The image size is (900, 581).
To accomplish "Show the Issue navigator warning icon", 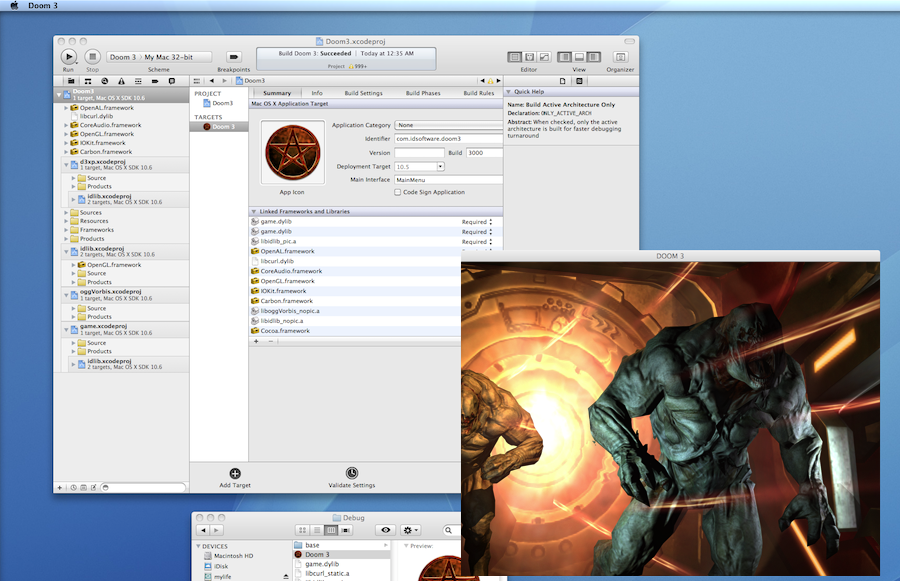I will pyautogui.click(x=121, y=81).
